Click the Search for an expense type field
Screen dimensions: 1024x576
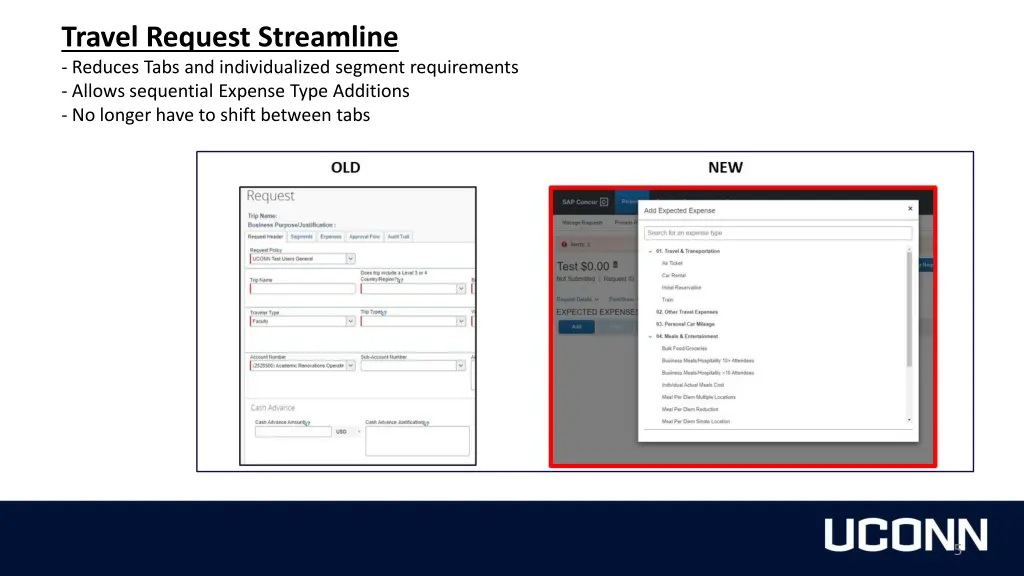(778, 233)
